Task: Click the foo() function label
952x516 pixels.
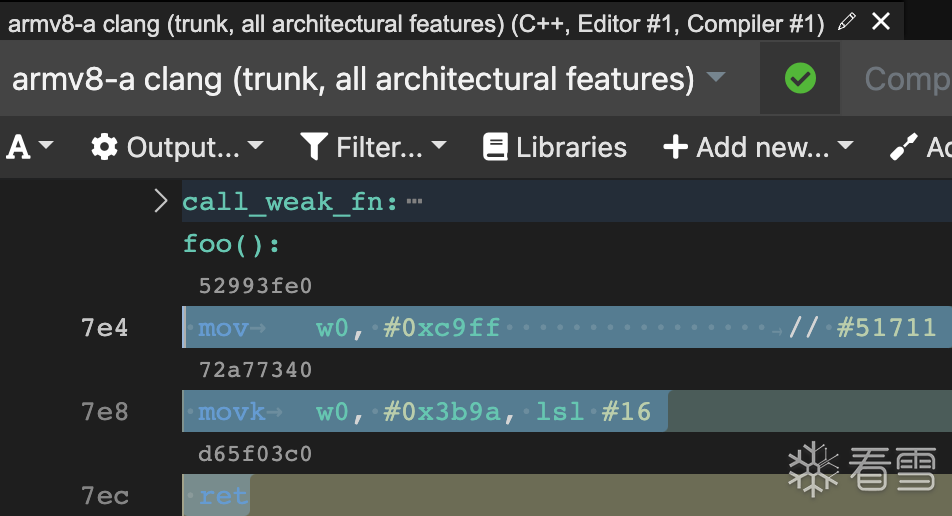Action: coord(232,244)
